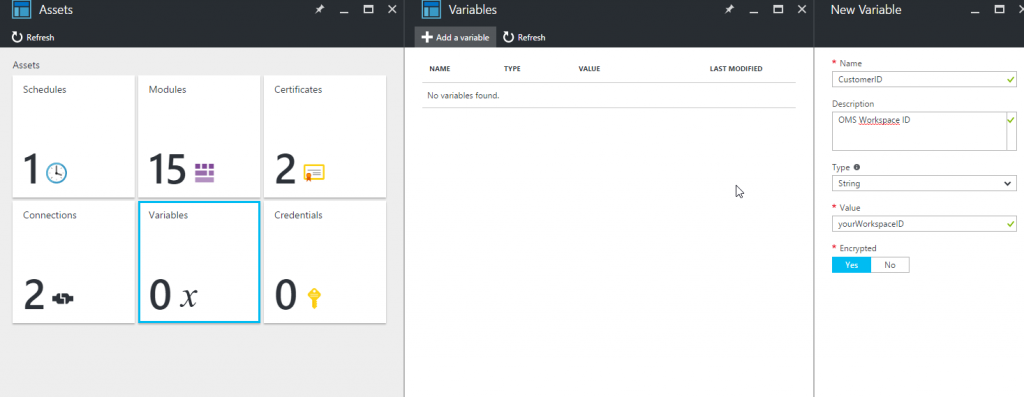The height and width of the screenshot is (397, 1024).
Task: Maximize the Assets blade
Action: [x=368, y=9]
